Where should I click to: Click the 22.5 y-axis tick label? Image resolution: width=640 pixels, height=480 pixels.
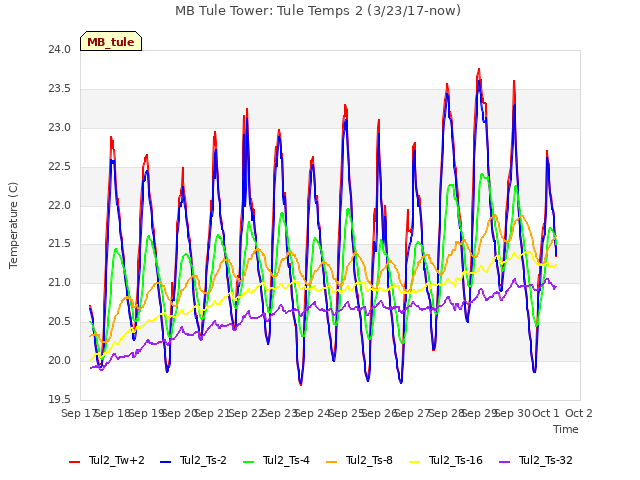click(x=60, y=167)
